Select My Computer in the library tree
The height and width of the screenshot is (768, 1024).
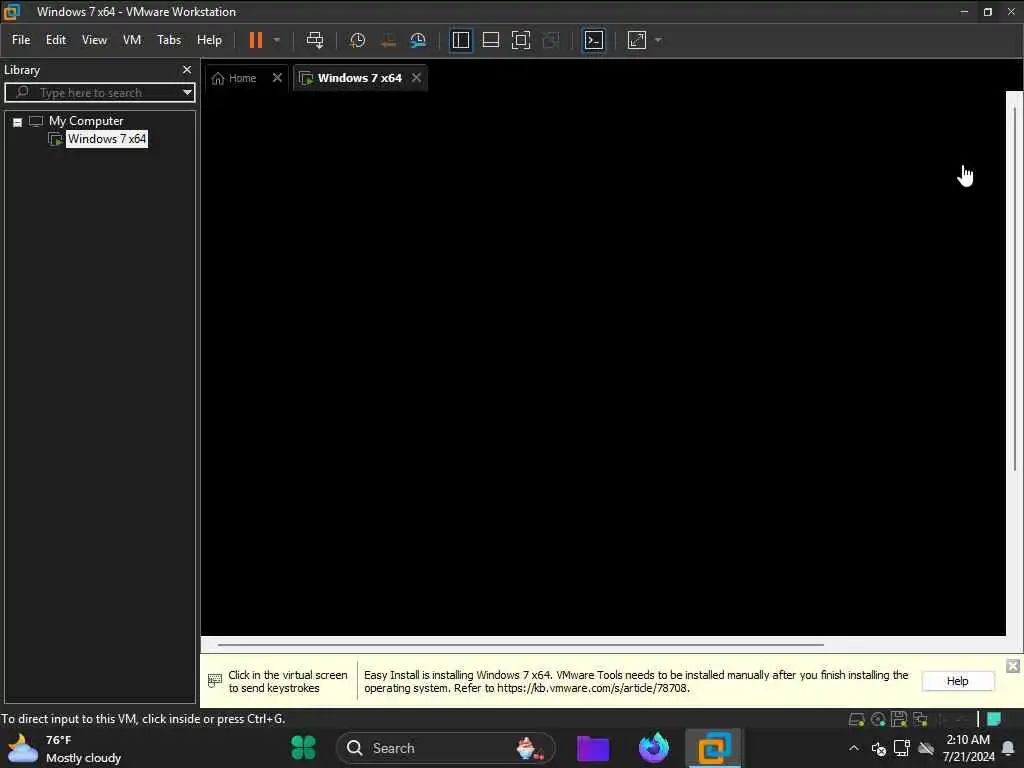click(x=86, y=121)
